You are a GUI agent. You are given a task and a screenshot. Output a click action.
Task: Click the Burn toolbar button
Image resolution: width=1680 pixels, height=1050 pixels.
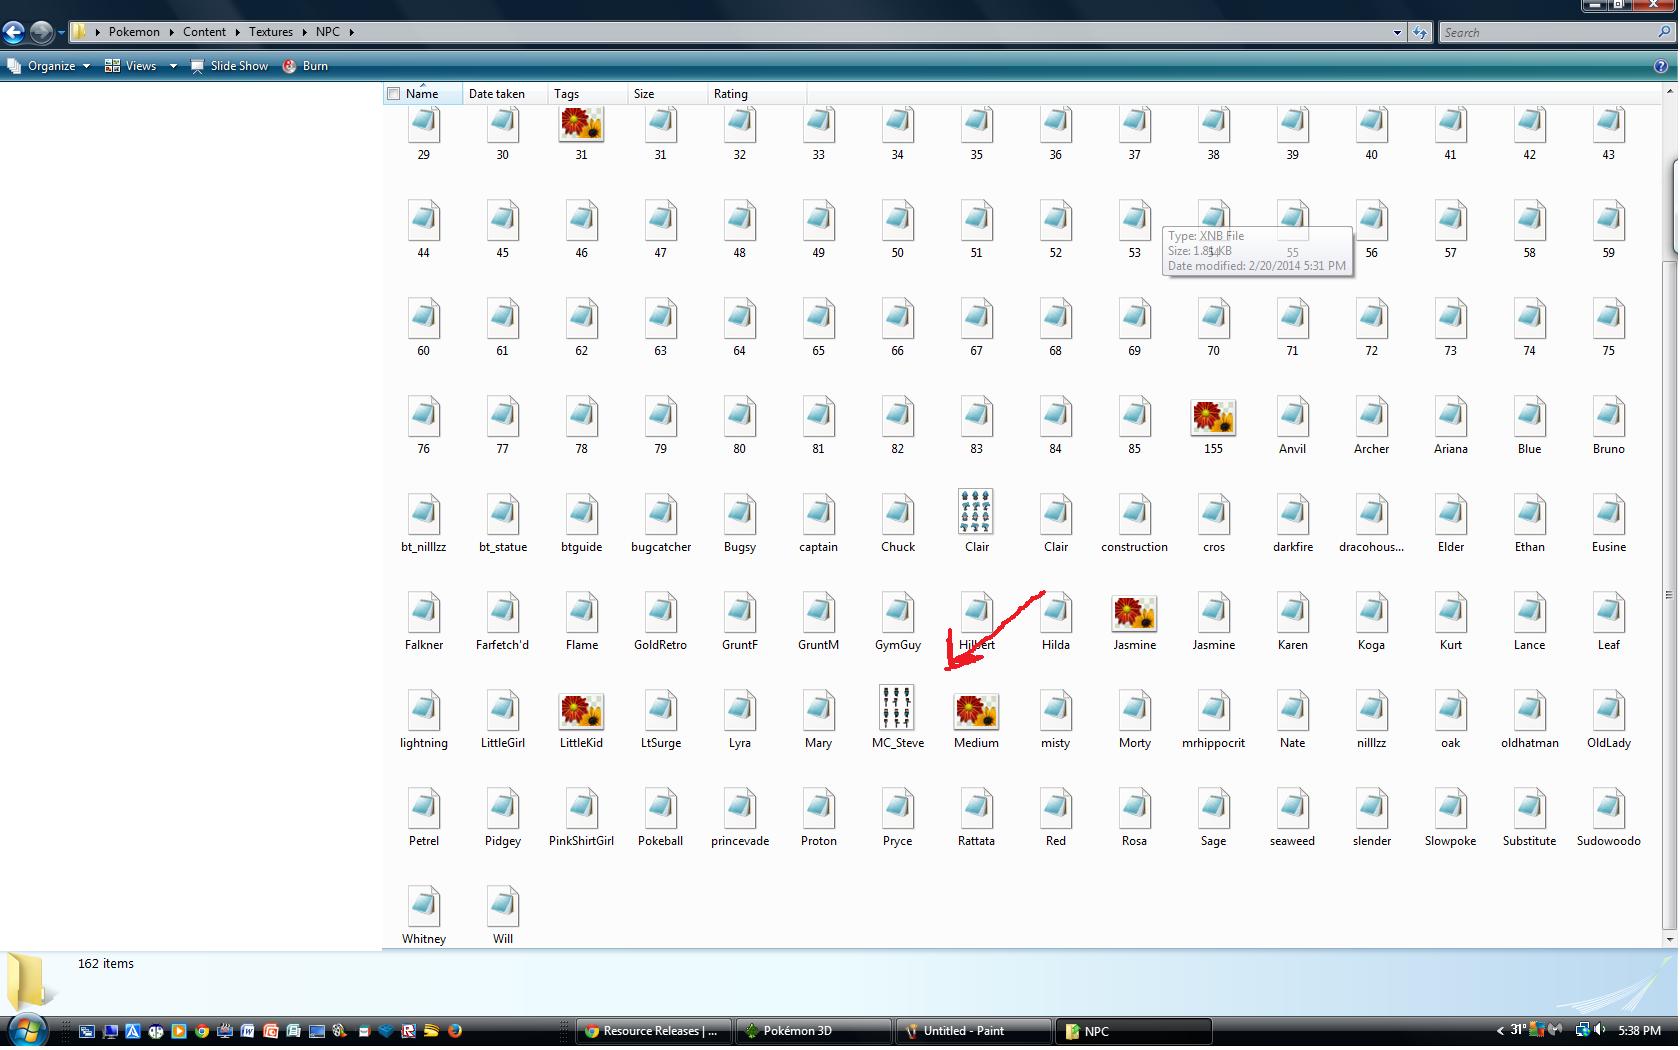click(x=305, y=66)
